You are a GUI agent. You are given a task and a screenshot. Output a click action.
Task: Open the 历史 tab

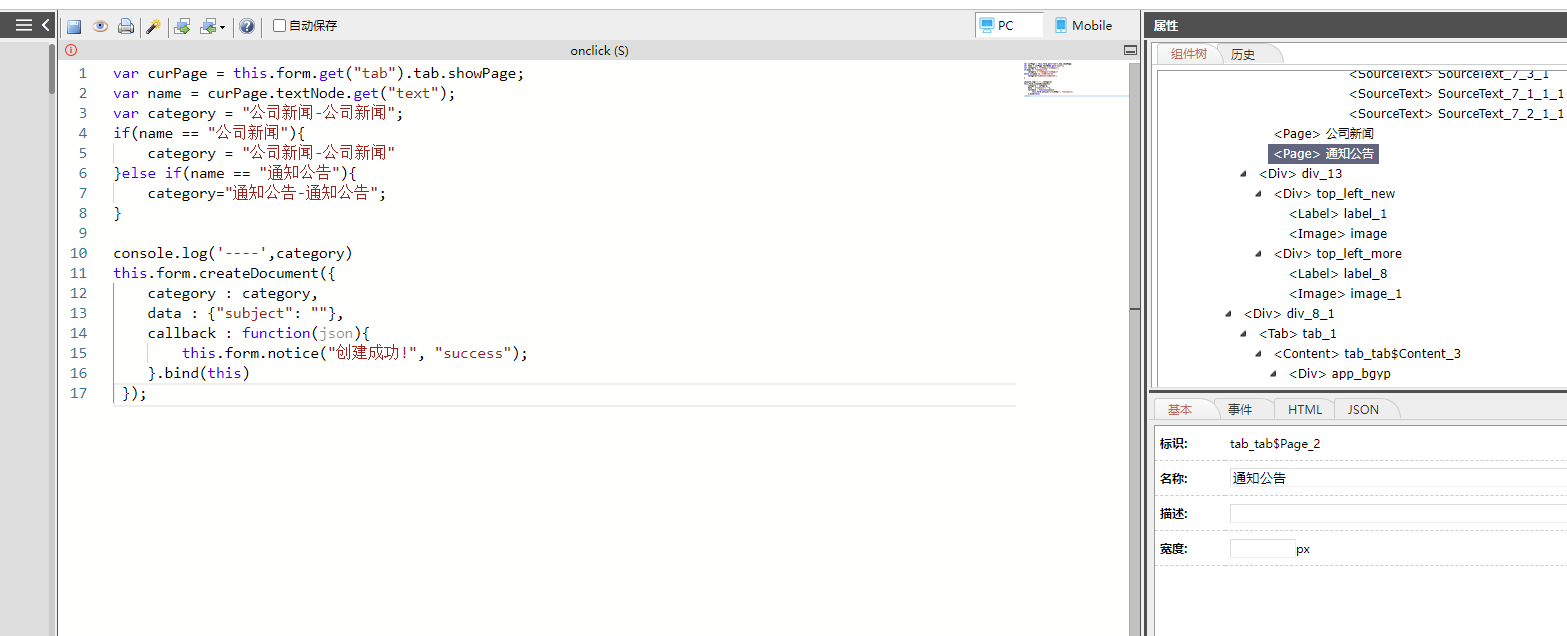(x=1243, y=54)
